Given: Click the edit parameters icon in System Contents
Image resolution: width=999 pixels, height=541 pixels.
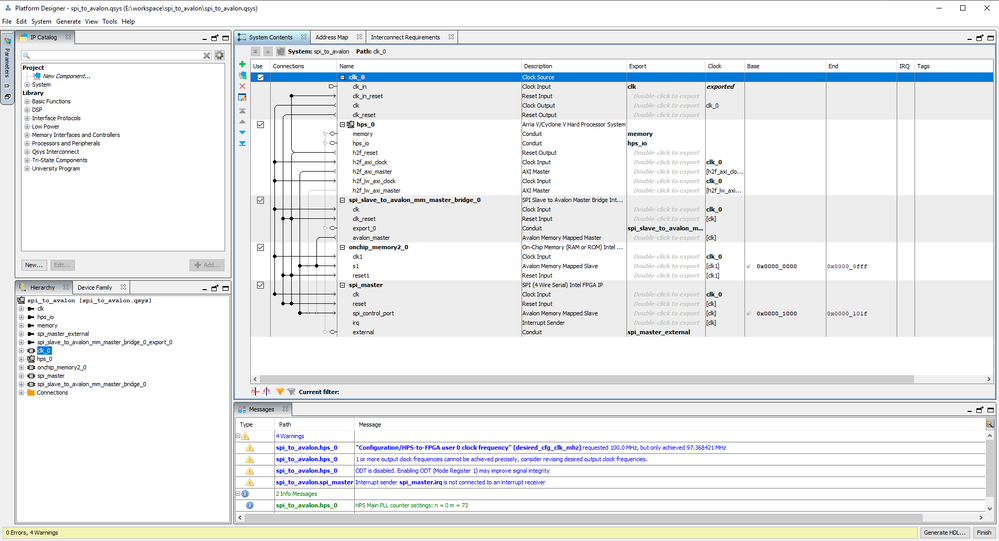Looking at the screenshot, I should pyautogui.click(x=242, y=97).
